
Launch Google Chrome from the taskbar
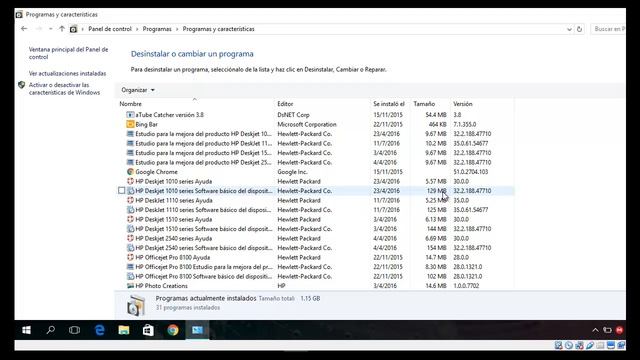(x=173, y=330)
